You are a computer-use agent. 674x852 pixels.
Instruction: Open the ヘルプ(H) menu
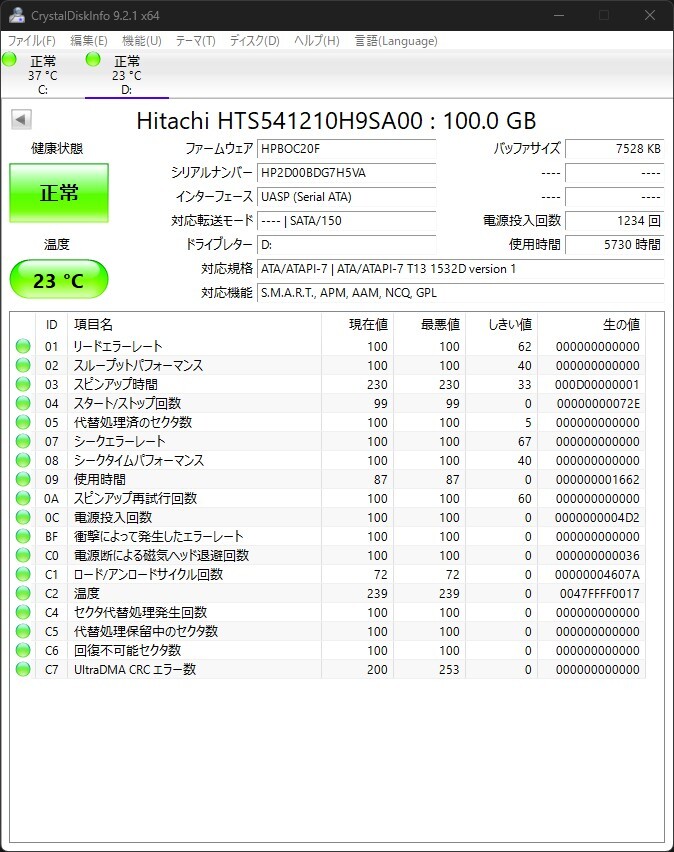316,41
